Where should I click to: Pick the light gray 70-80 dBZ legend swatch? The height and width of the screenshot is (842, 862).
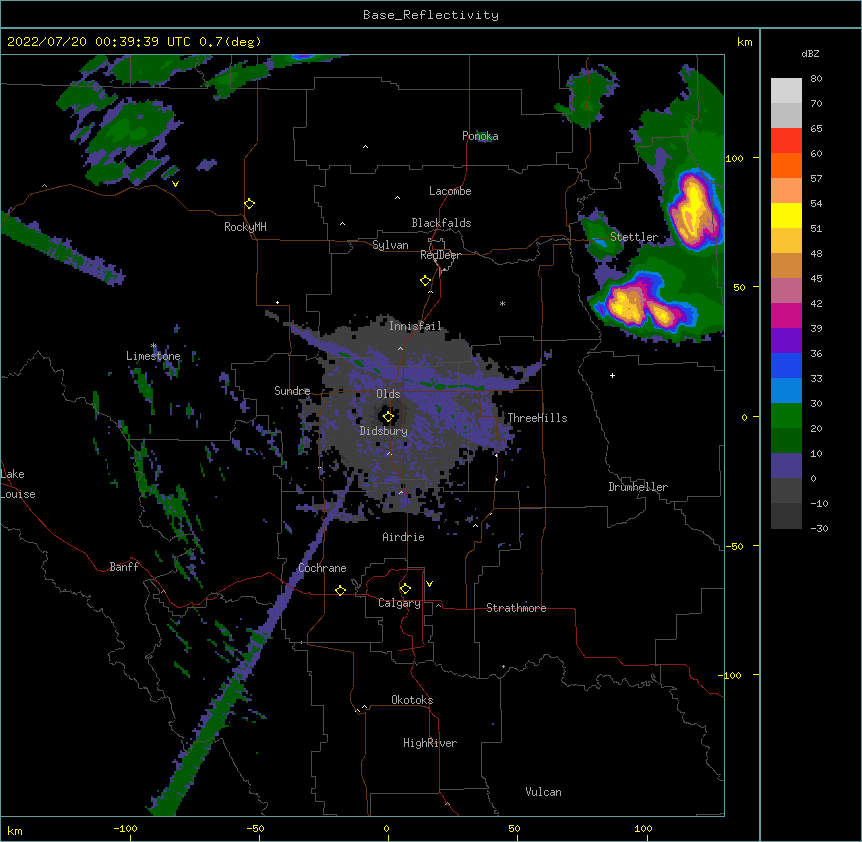[786, 91]
